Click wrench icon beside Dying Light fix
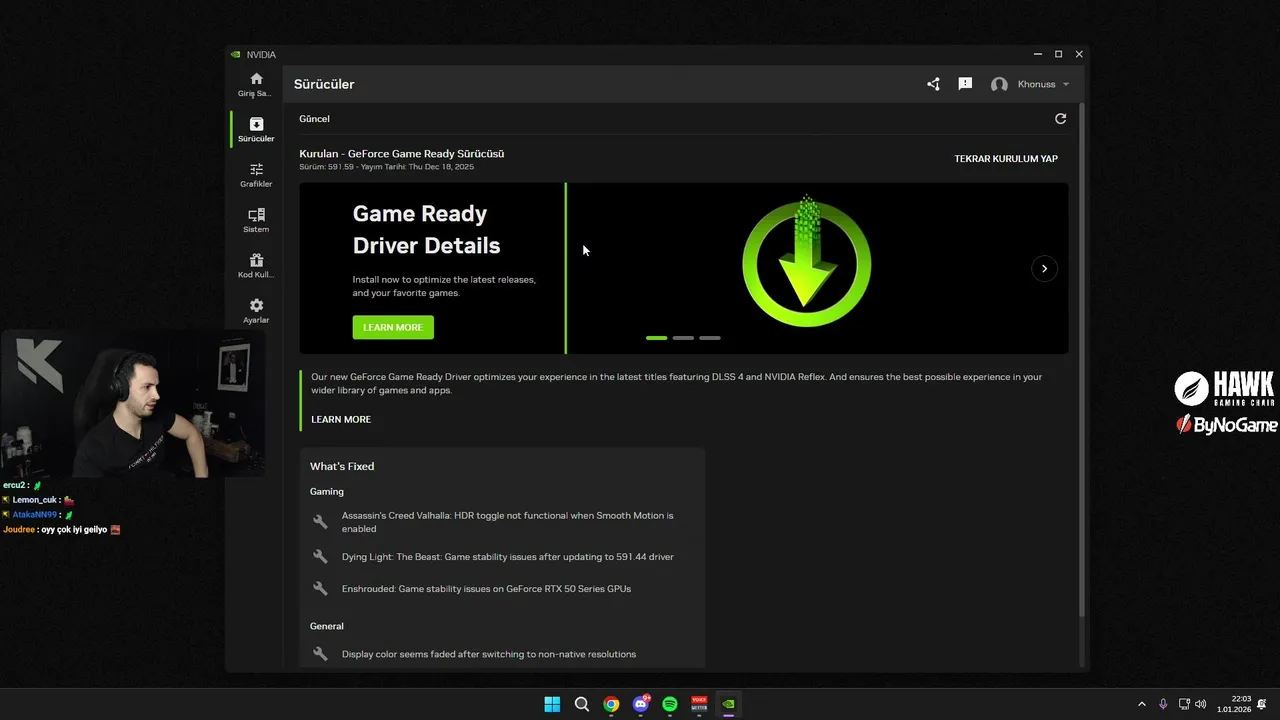 pos(320,557)
